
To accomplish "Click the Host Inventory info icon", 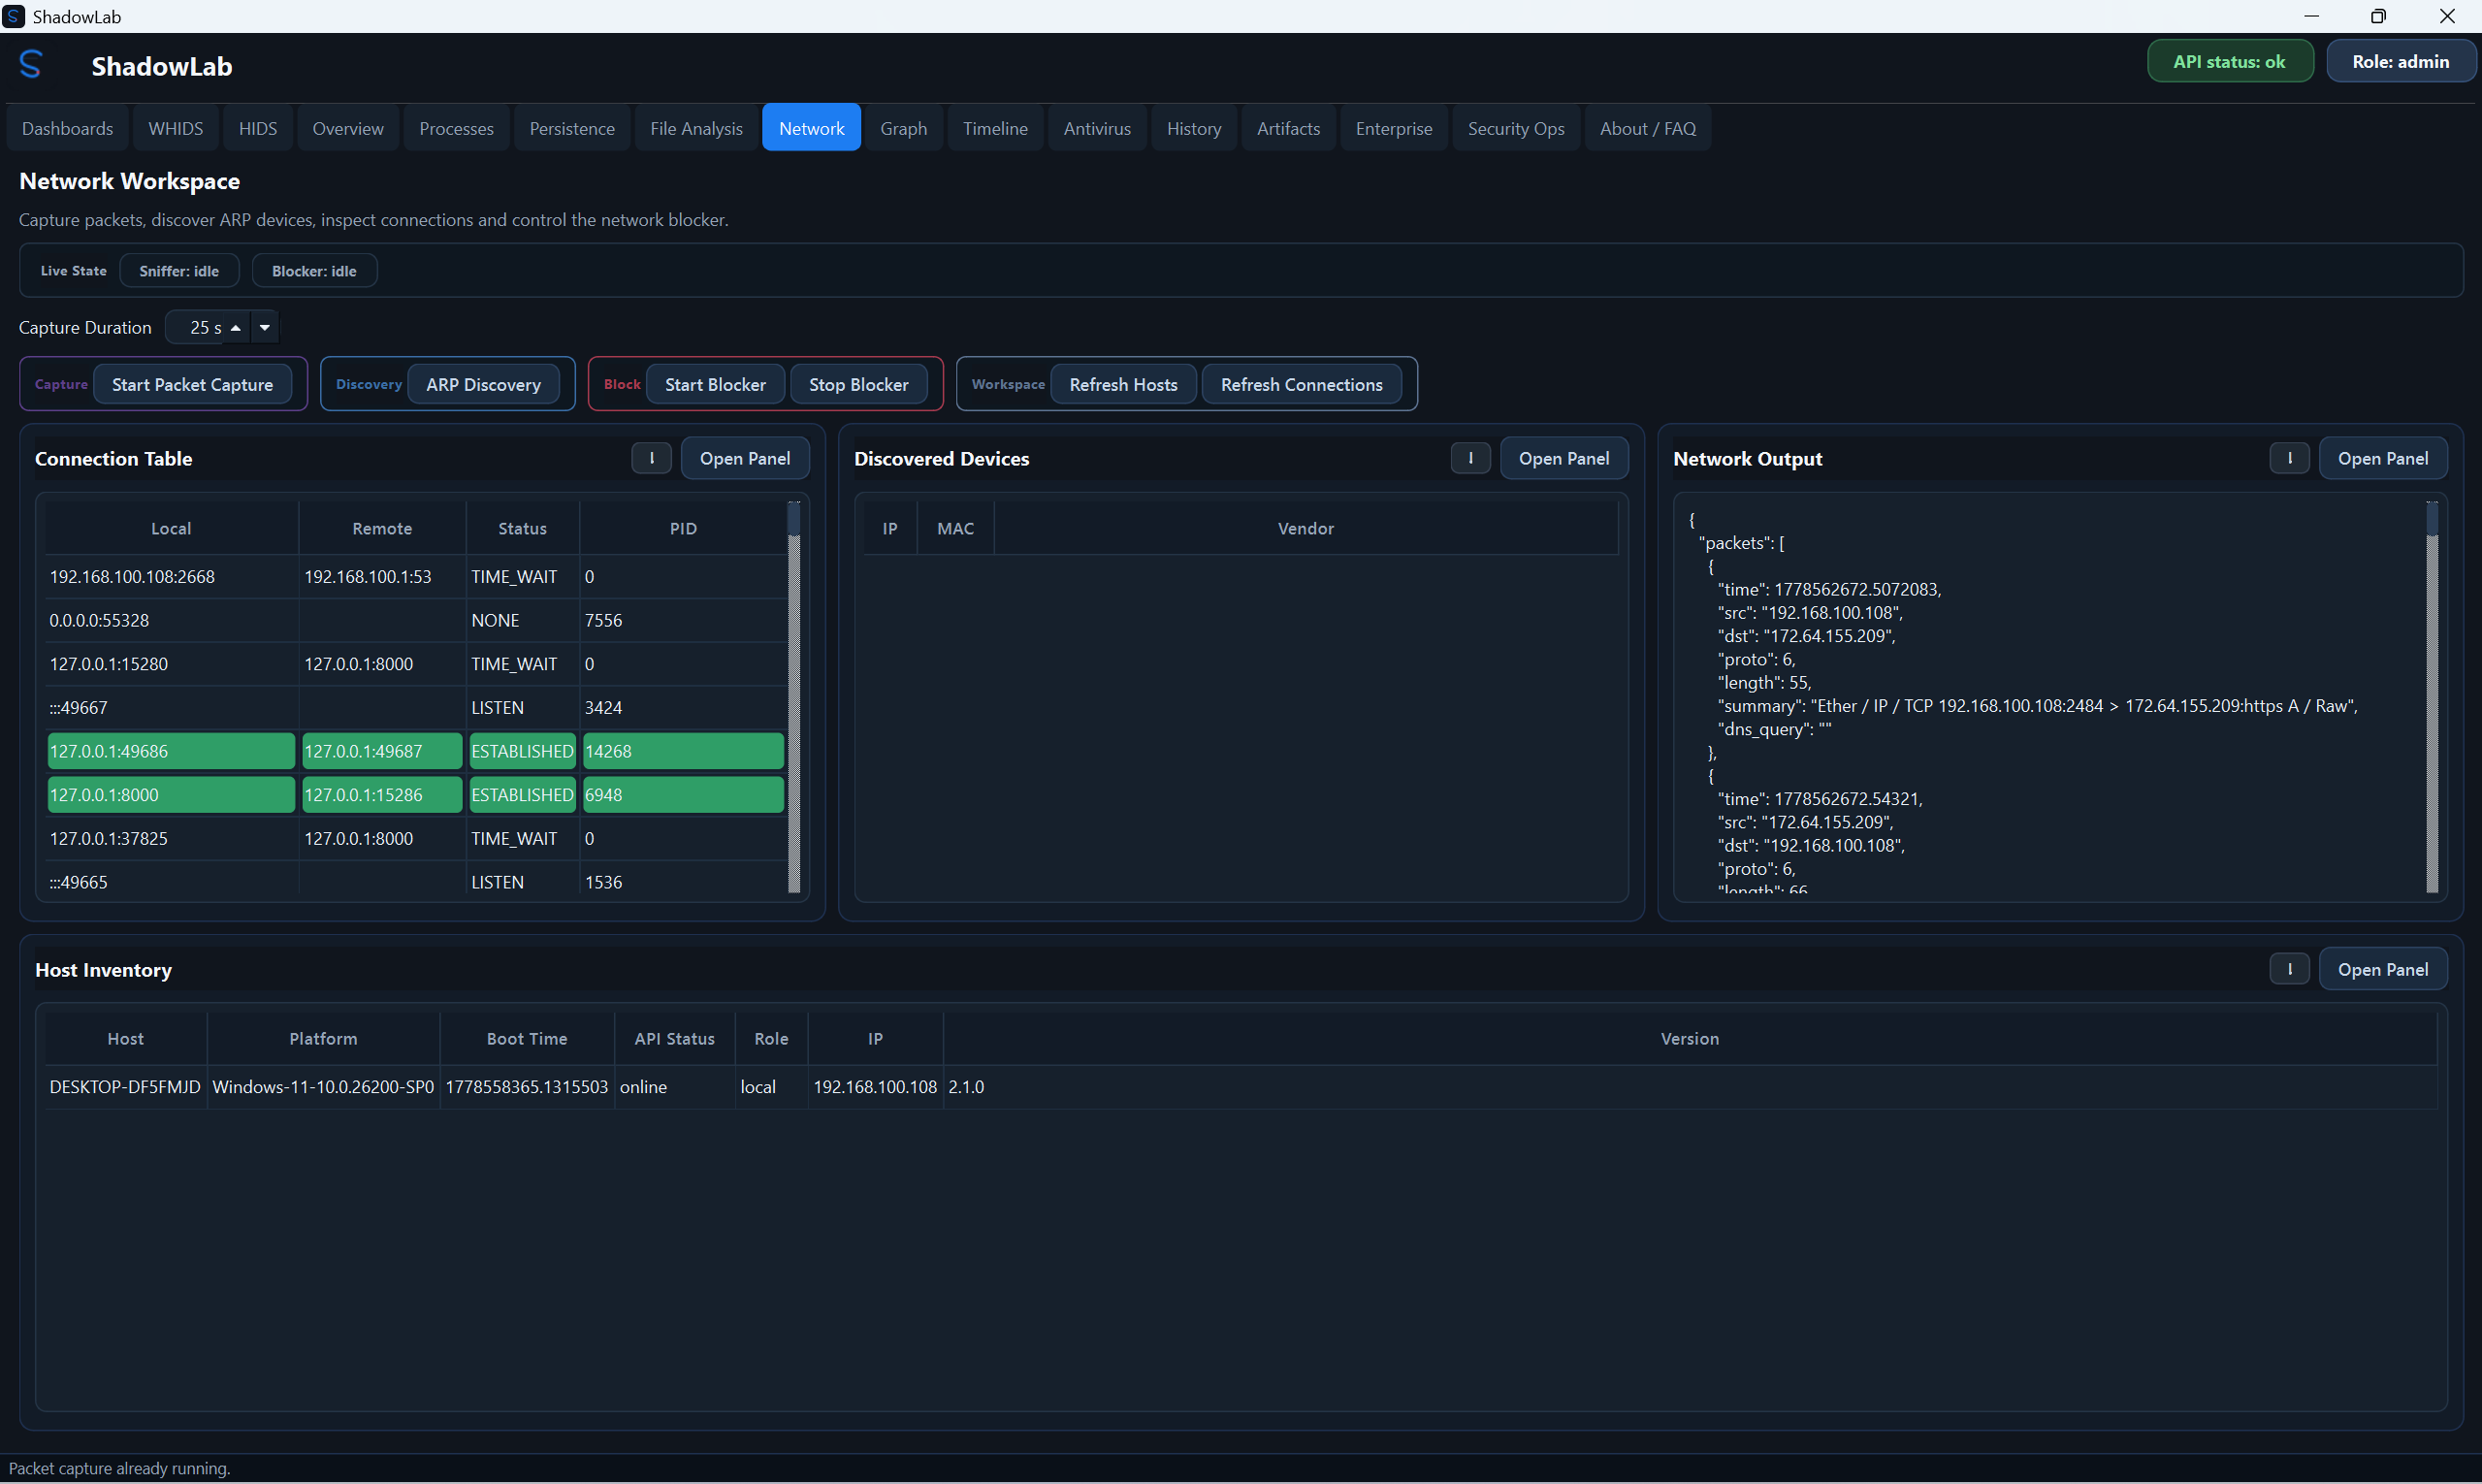I will tap(2290, 969).
